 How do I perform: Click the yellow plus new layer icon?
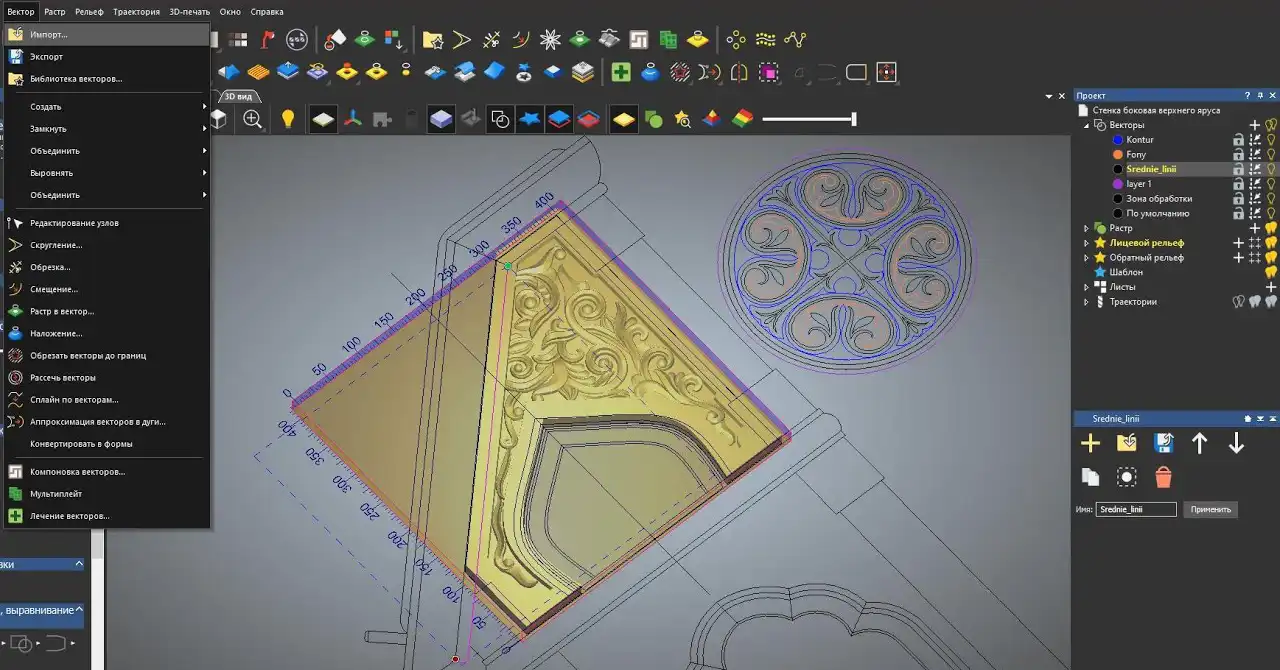[1090, 443]
